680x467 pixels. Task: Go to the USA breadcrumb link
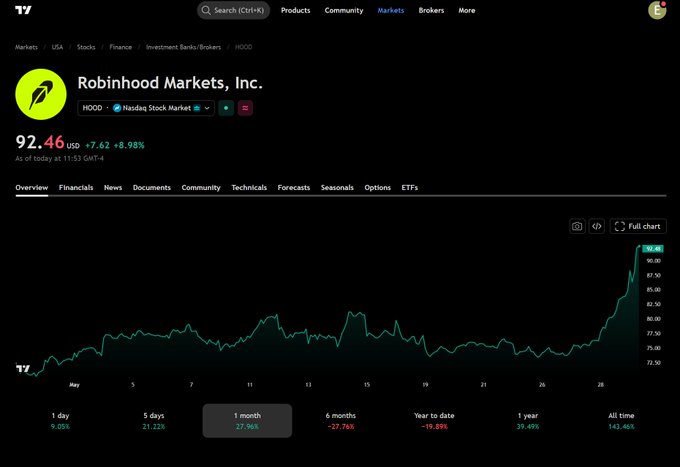[x=57, y=47]
